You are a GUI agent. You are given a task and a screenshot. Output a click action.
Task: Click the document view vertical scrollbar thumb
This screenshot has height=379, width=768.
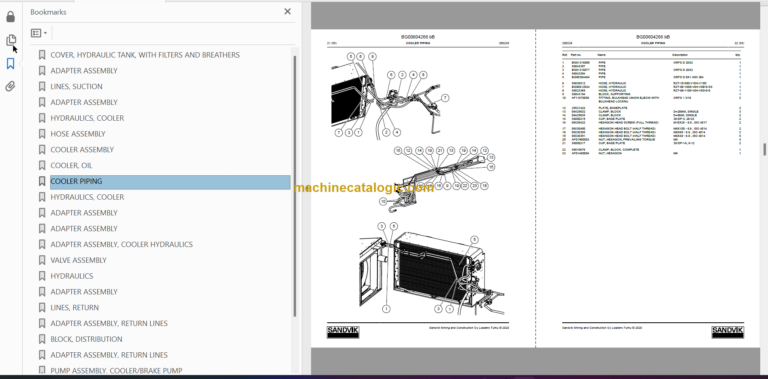click(764, 149)
